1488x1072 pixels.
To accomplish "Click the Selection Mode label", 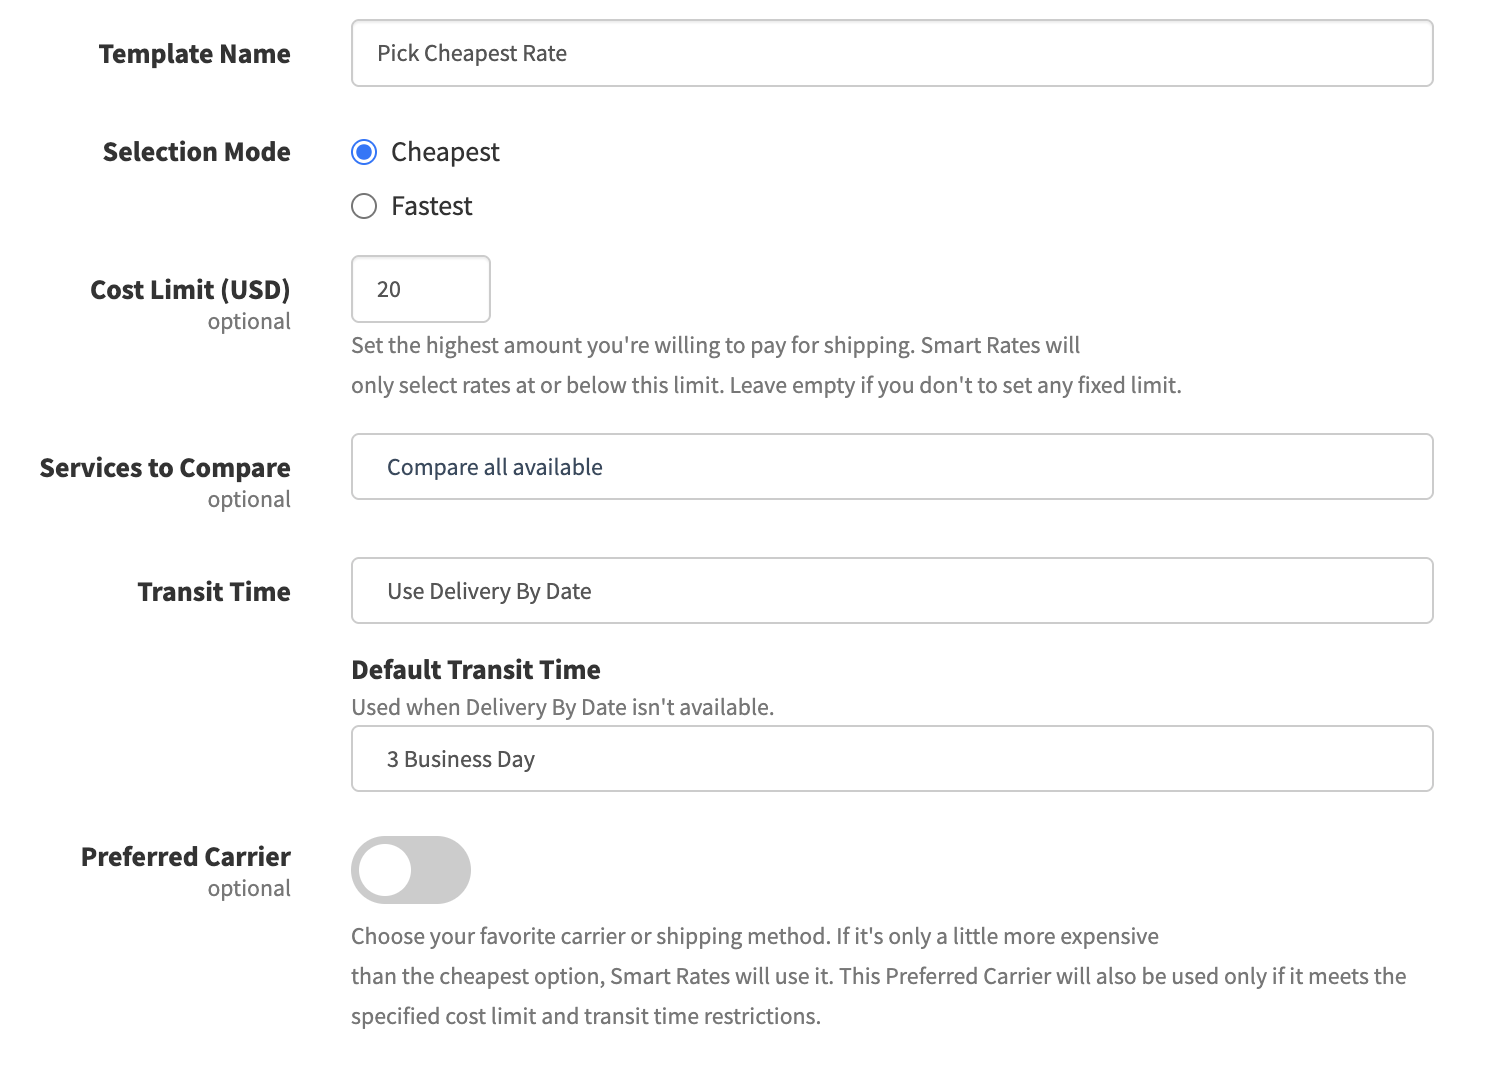I will (197, 152).
